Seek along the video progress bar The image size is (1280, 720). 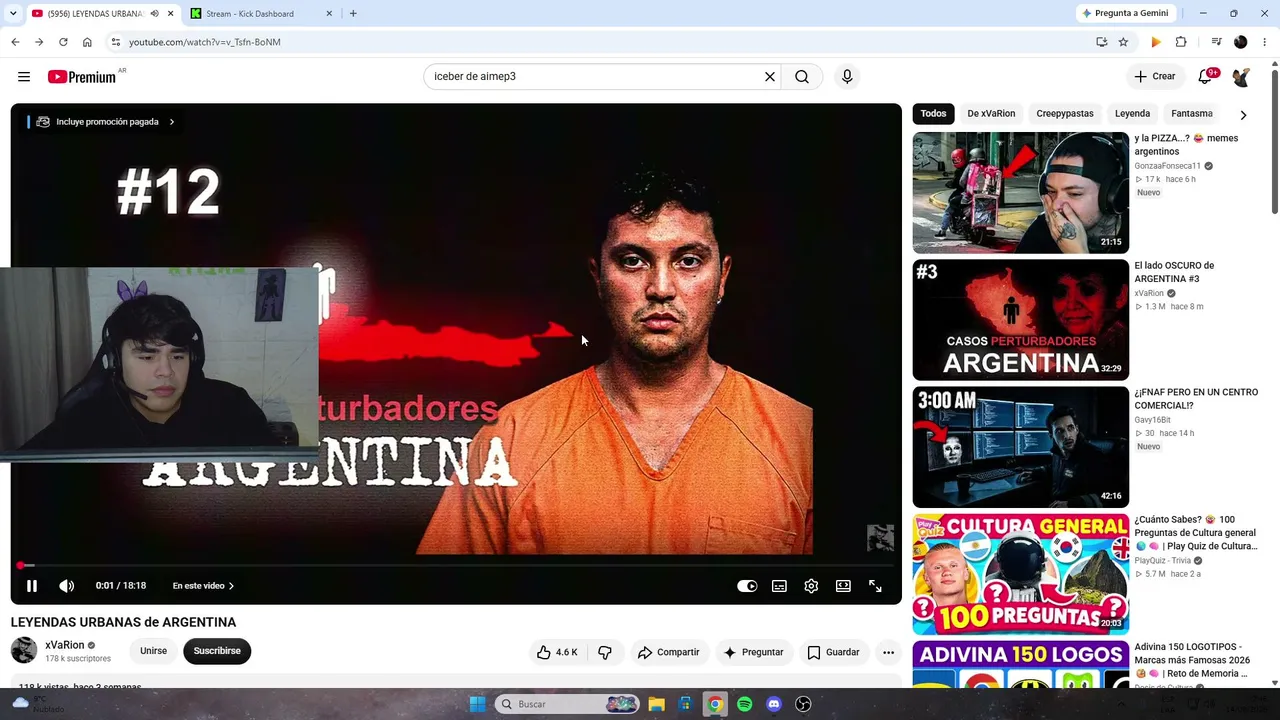click(x=456, y=565)
